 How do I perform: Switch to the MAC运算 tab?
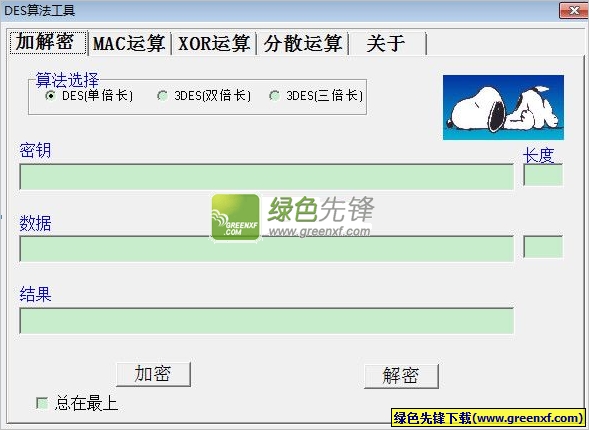(x=129, y=44)
